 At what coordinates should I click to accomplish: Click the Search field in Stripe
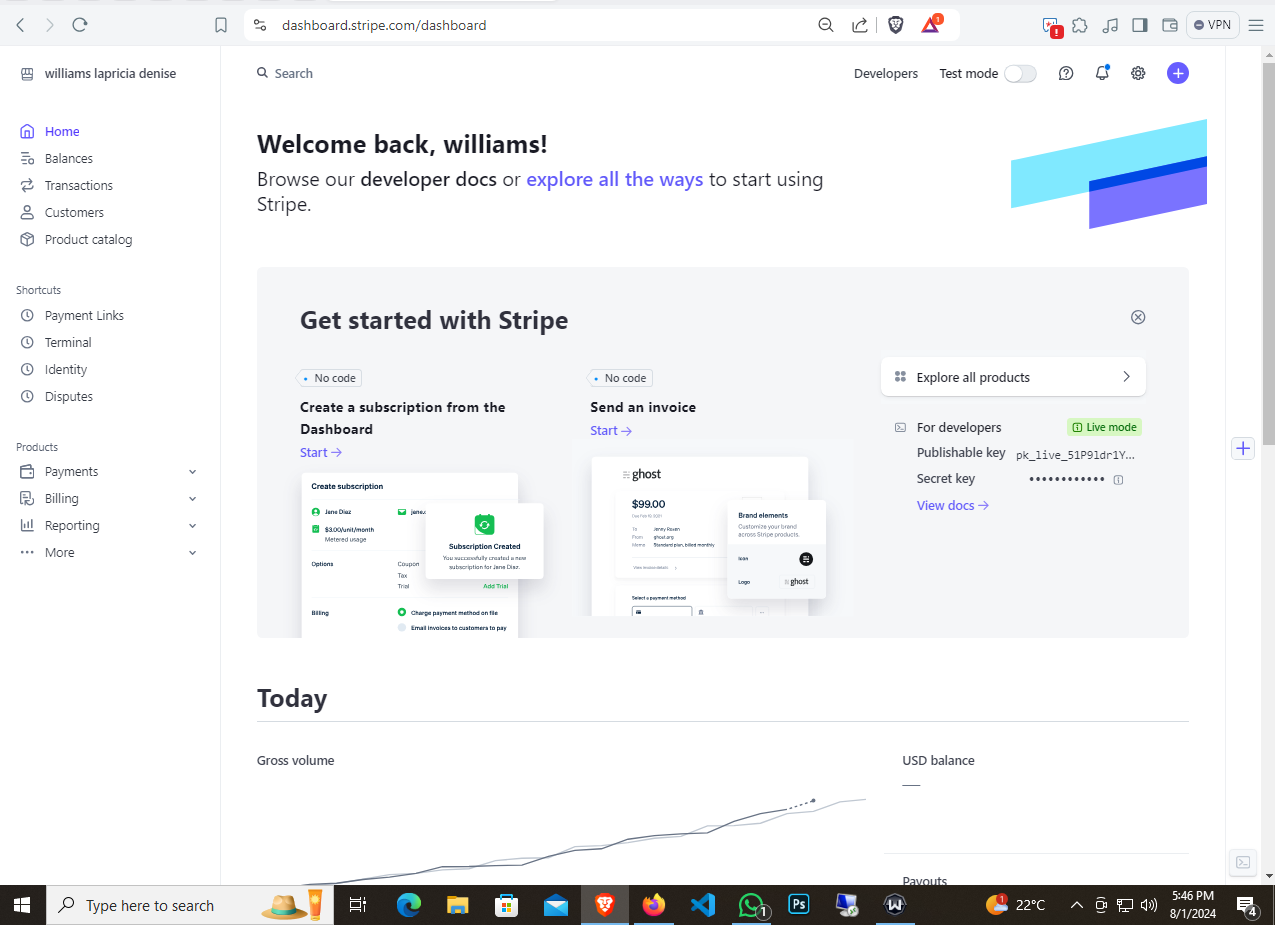285,73
